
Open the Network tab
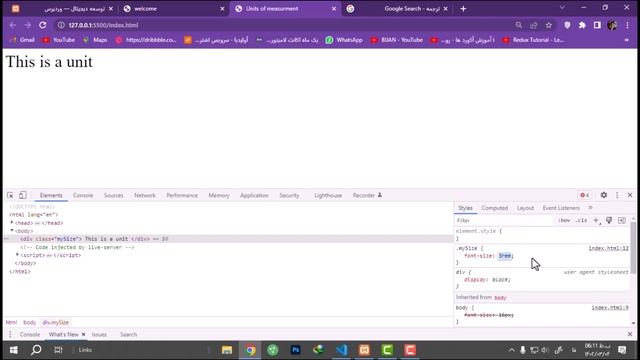[x=145, y=196]
